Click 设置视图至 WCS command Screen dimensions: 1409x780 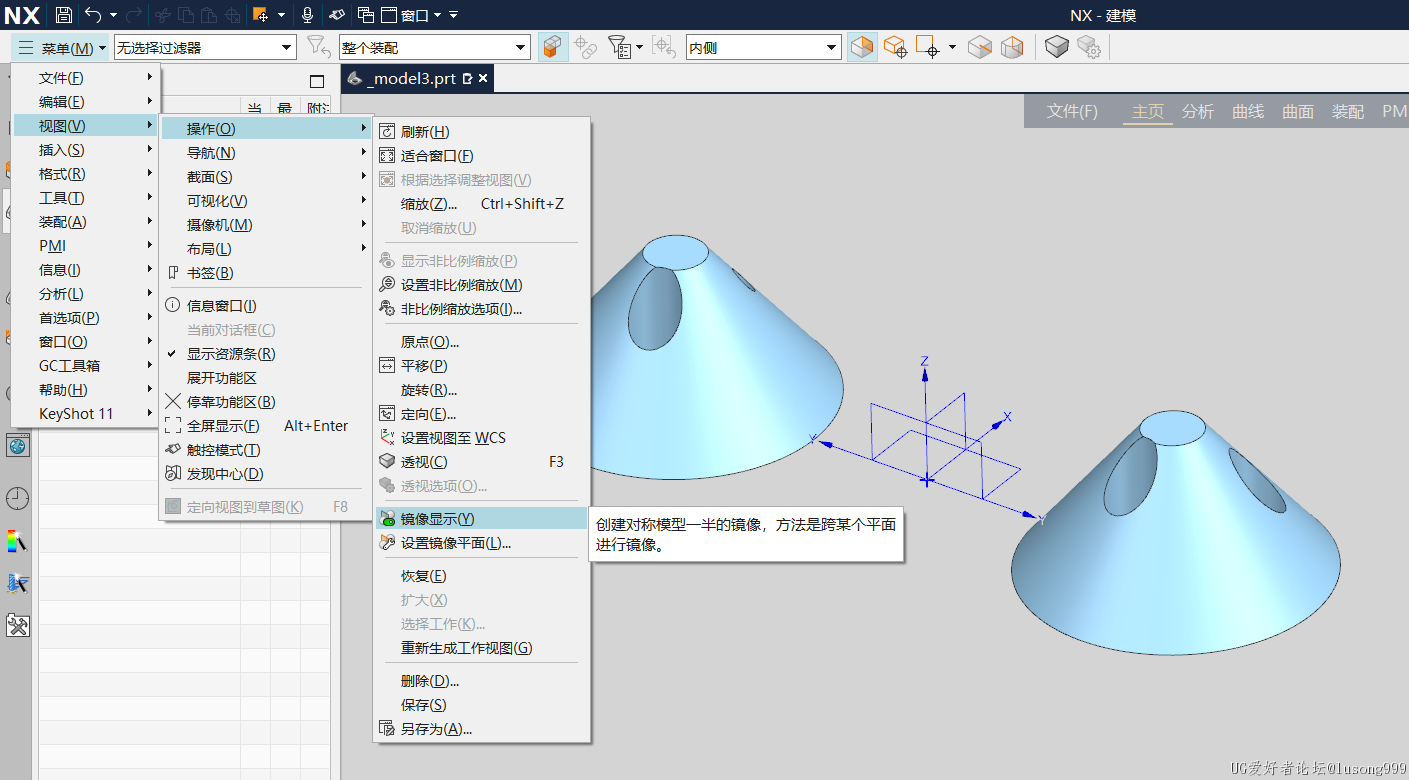[482, 438]
